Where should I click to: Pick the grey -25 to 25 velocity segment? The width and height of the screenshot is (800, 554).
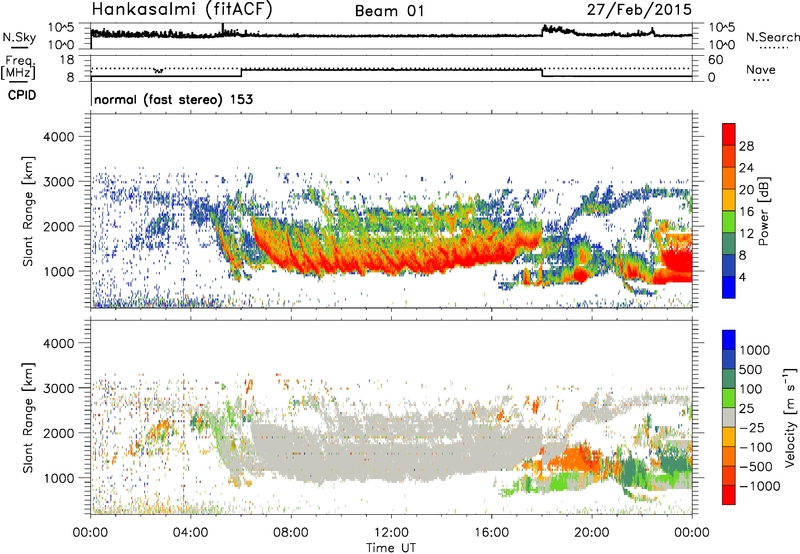point(729,417)
